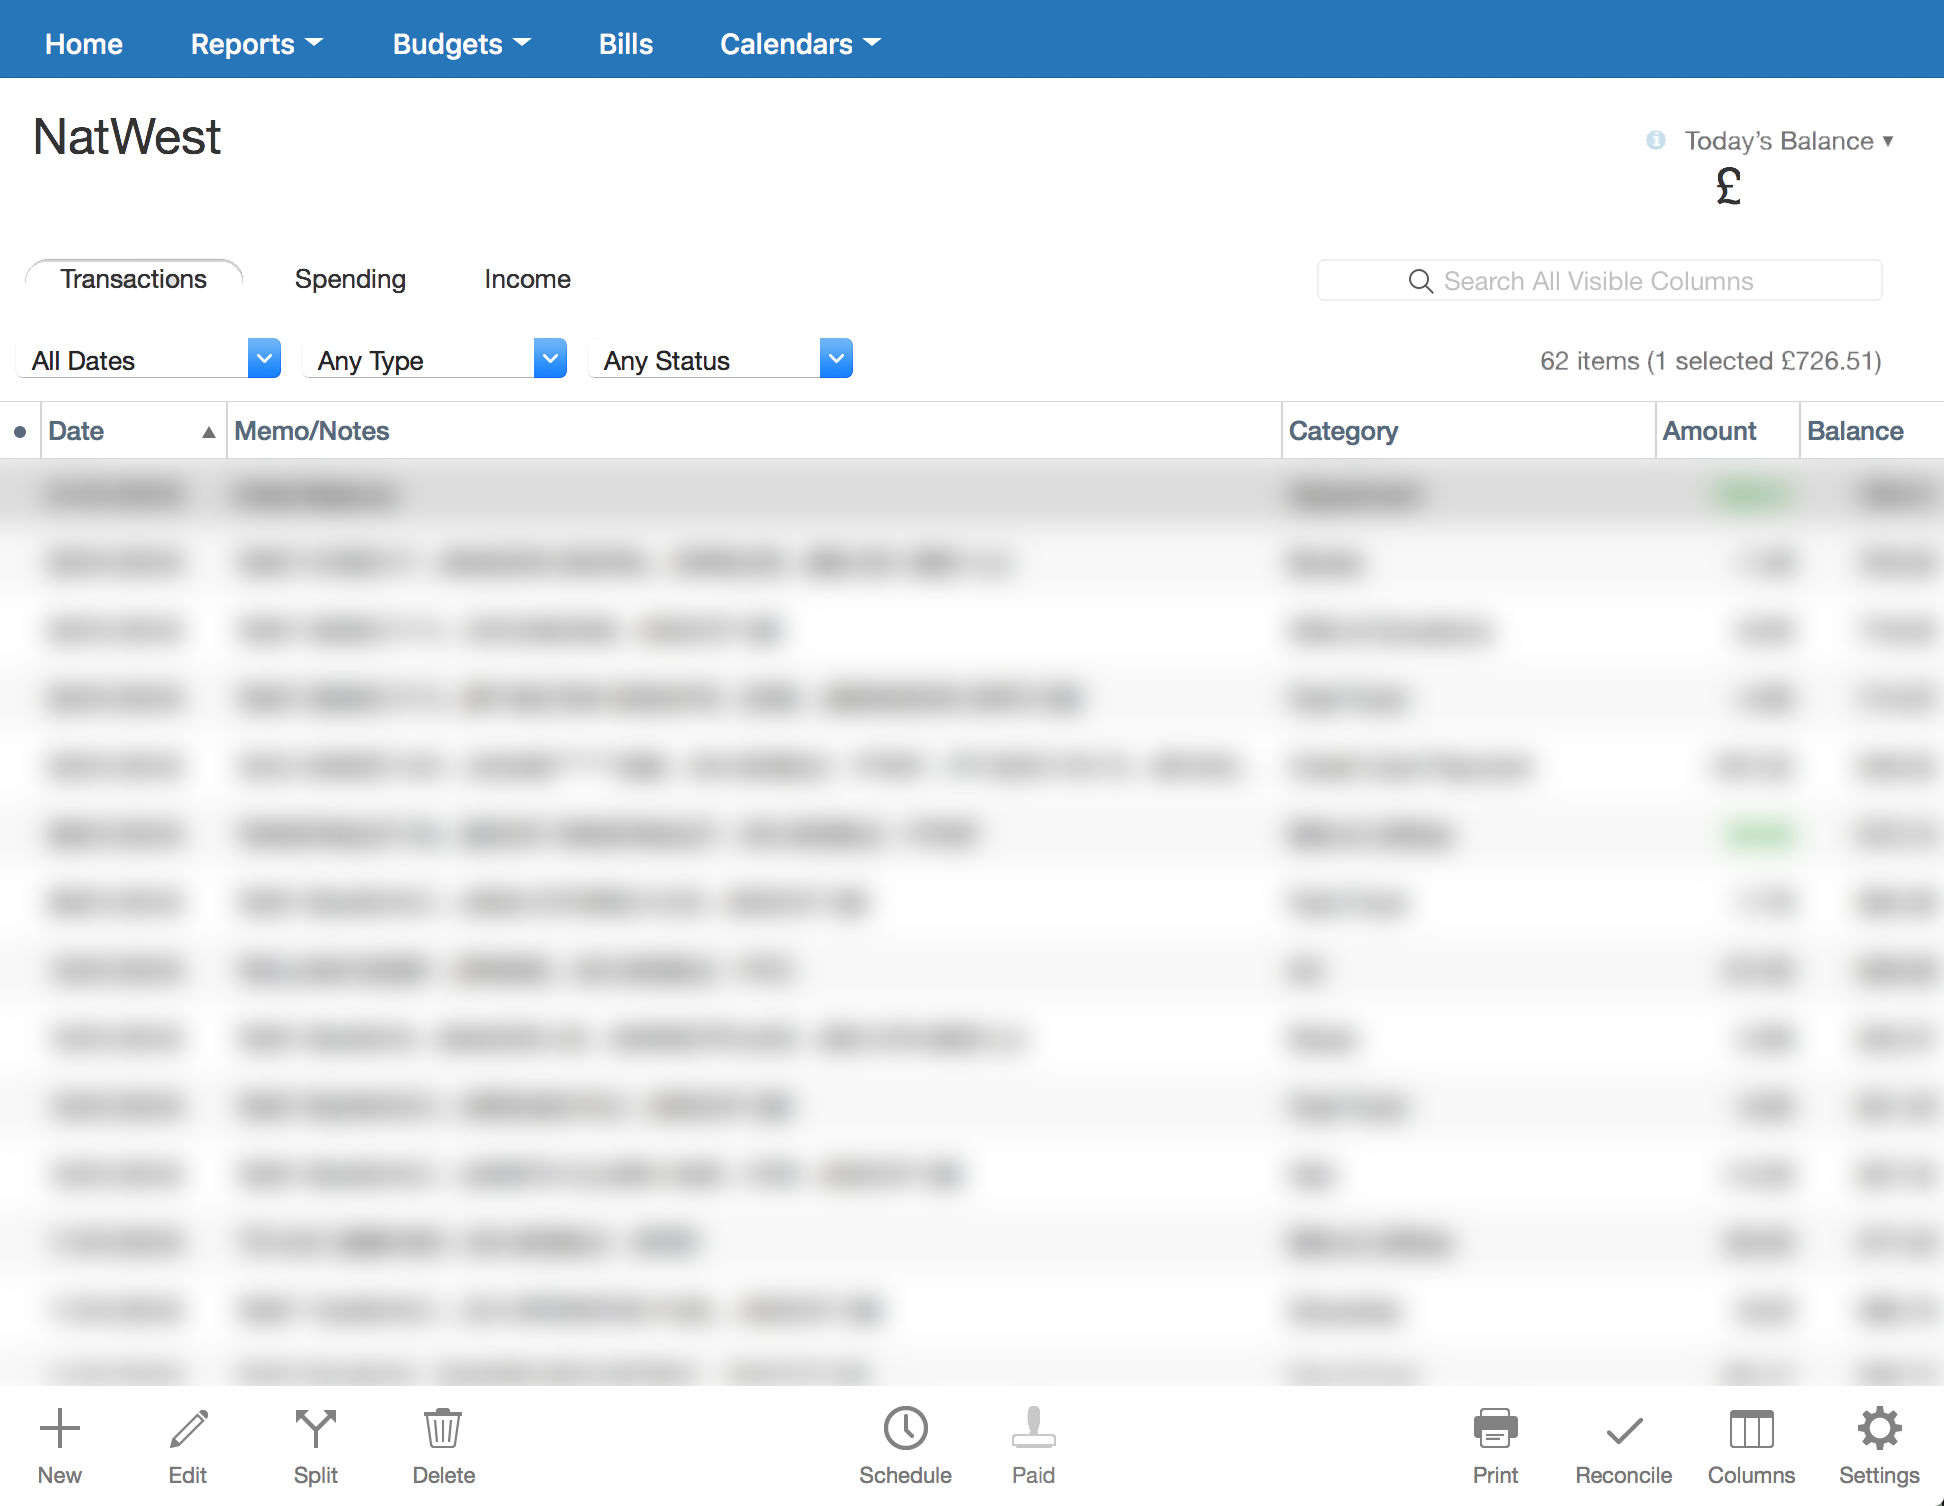Image resolution: width=1944 pixels, height=1506 pixels.
Task: Click the 62 items selected summary text
Action: (1711, 361)
